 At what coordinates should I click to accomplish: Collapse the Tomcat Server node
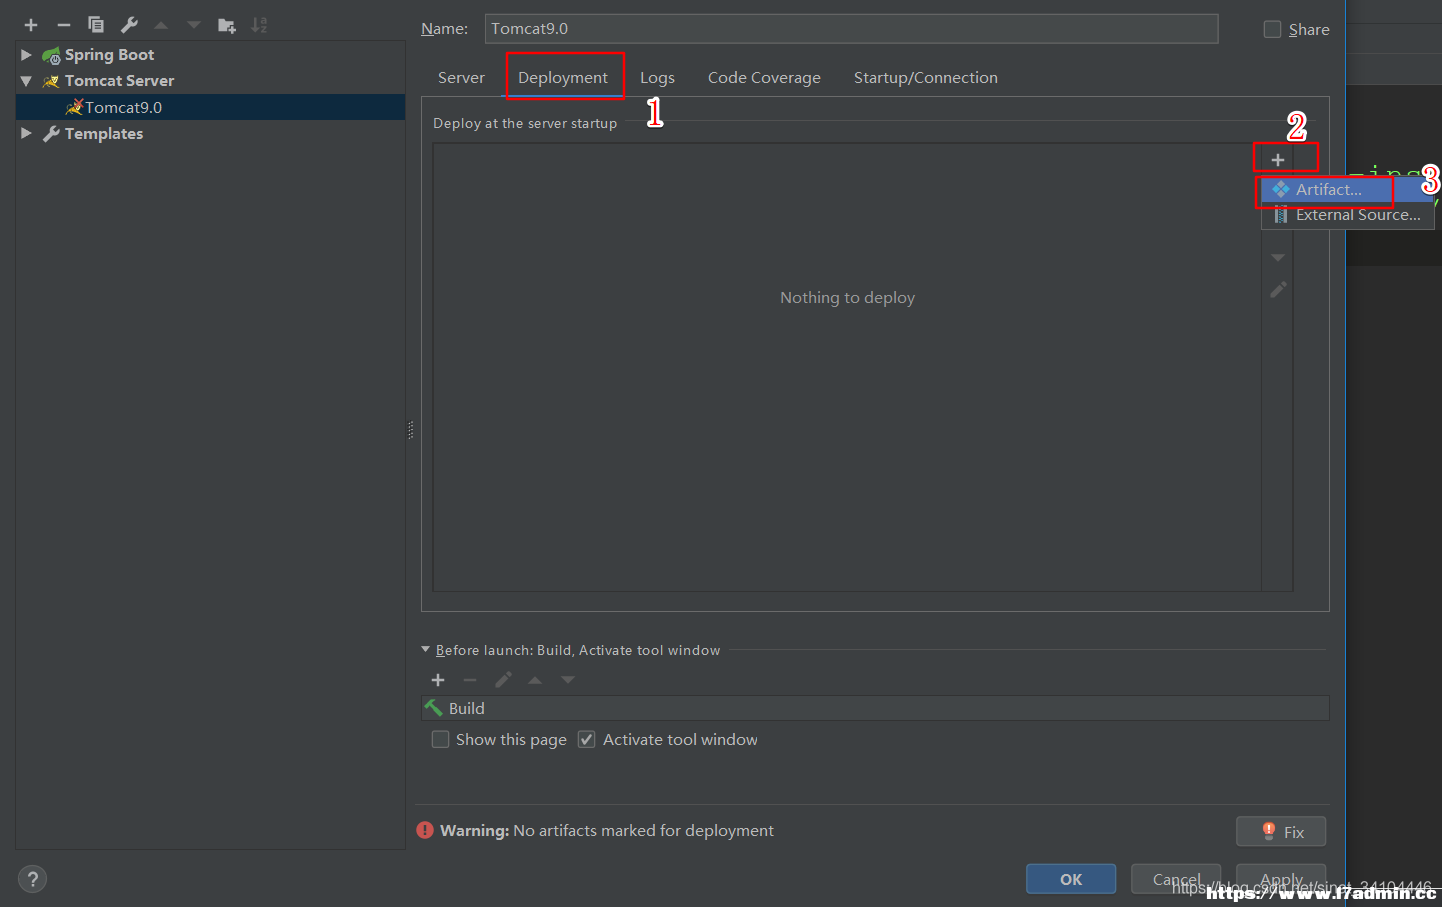pos(26,81)
